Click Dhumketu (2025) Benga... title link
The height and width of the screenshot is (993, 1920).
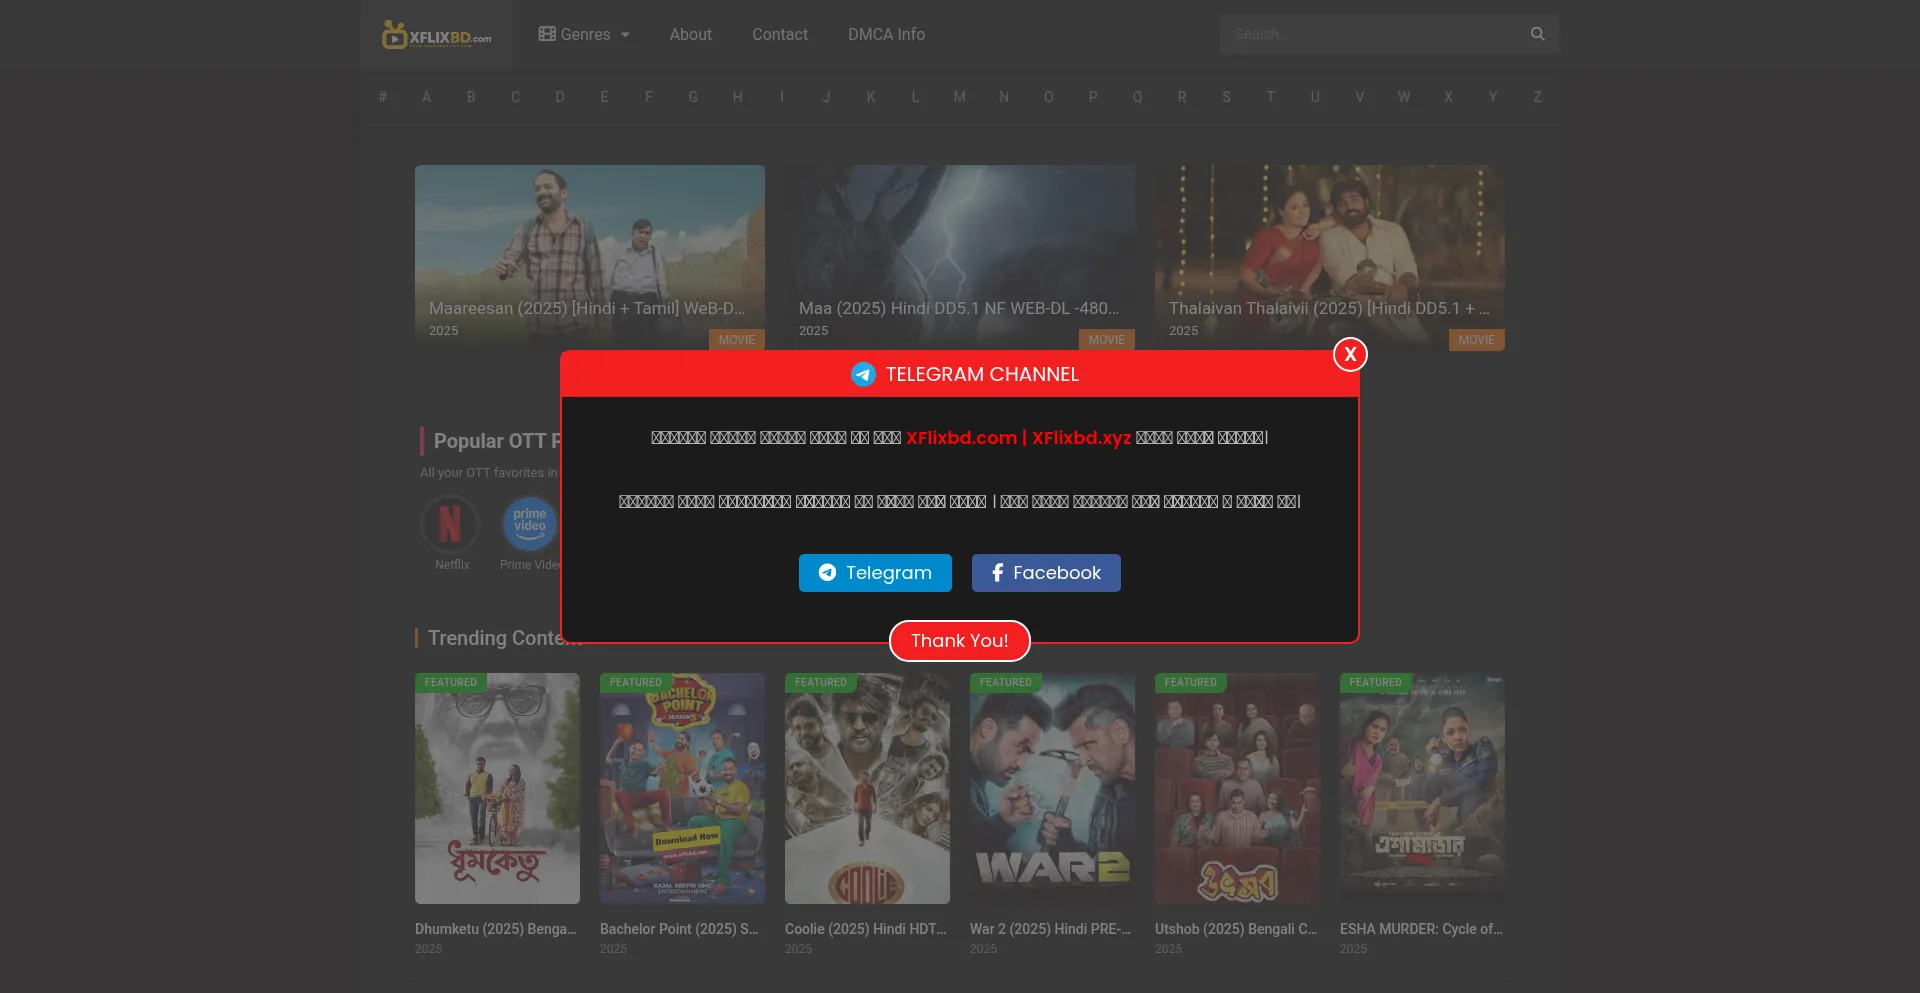coord(496,929)
